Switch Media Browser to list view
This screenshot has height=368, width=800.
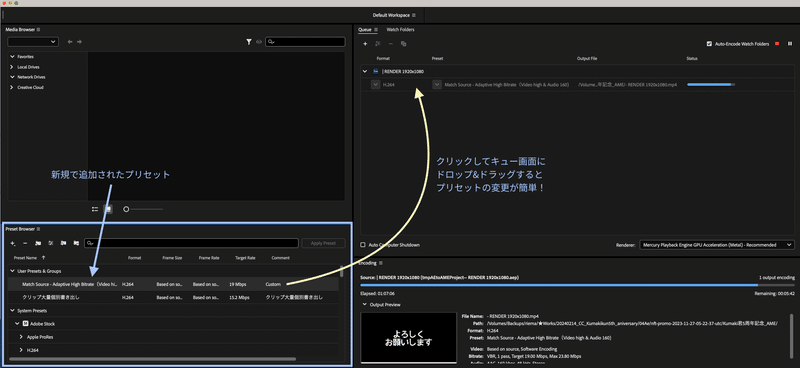(95, 209)
